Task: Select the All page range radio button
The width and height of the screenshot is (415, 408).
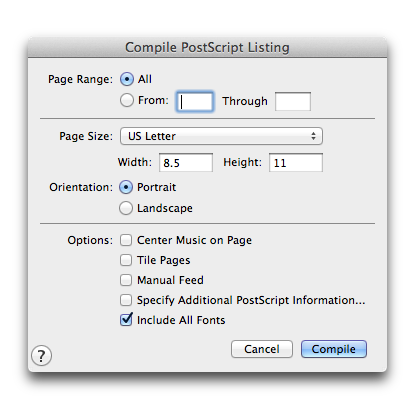Action: (127, 79)
